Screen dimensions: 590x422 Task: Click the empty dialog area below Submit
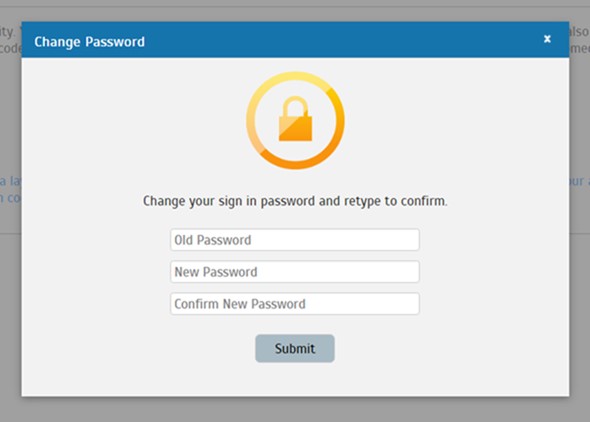295,379
